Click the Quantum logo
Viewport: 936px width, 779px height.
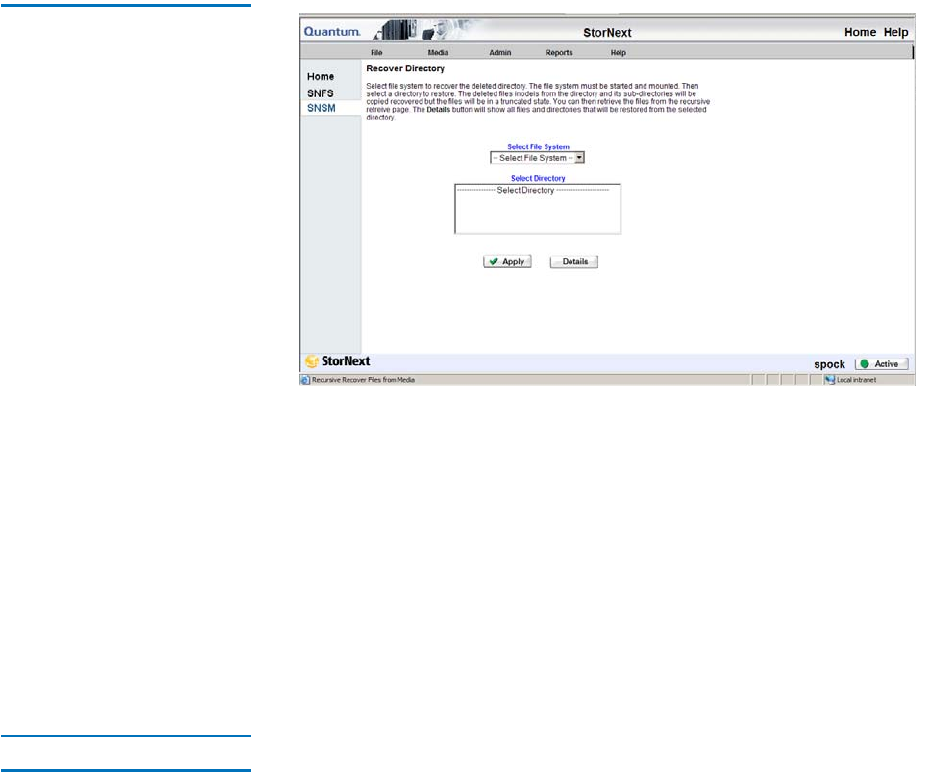[x=332, y=32]
